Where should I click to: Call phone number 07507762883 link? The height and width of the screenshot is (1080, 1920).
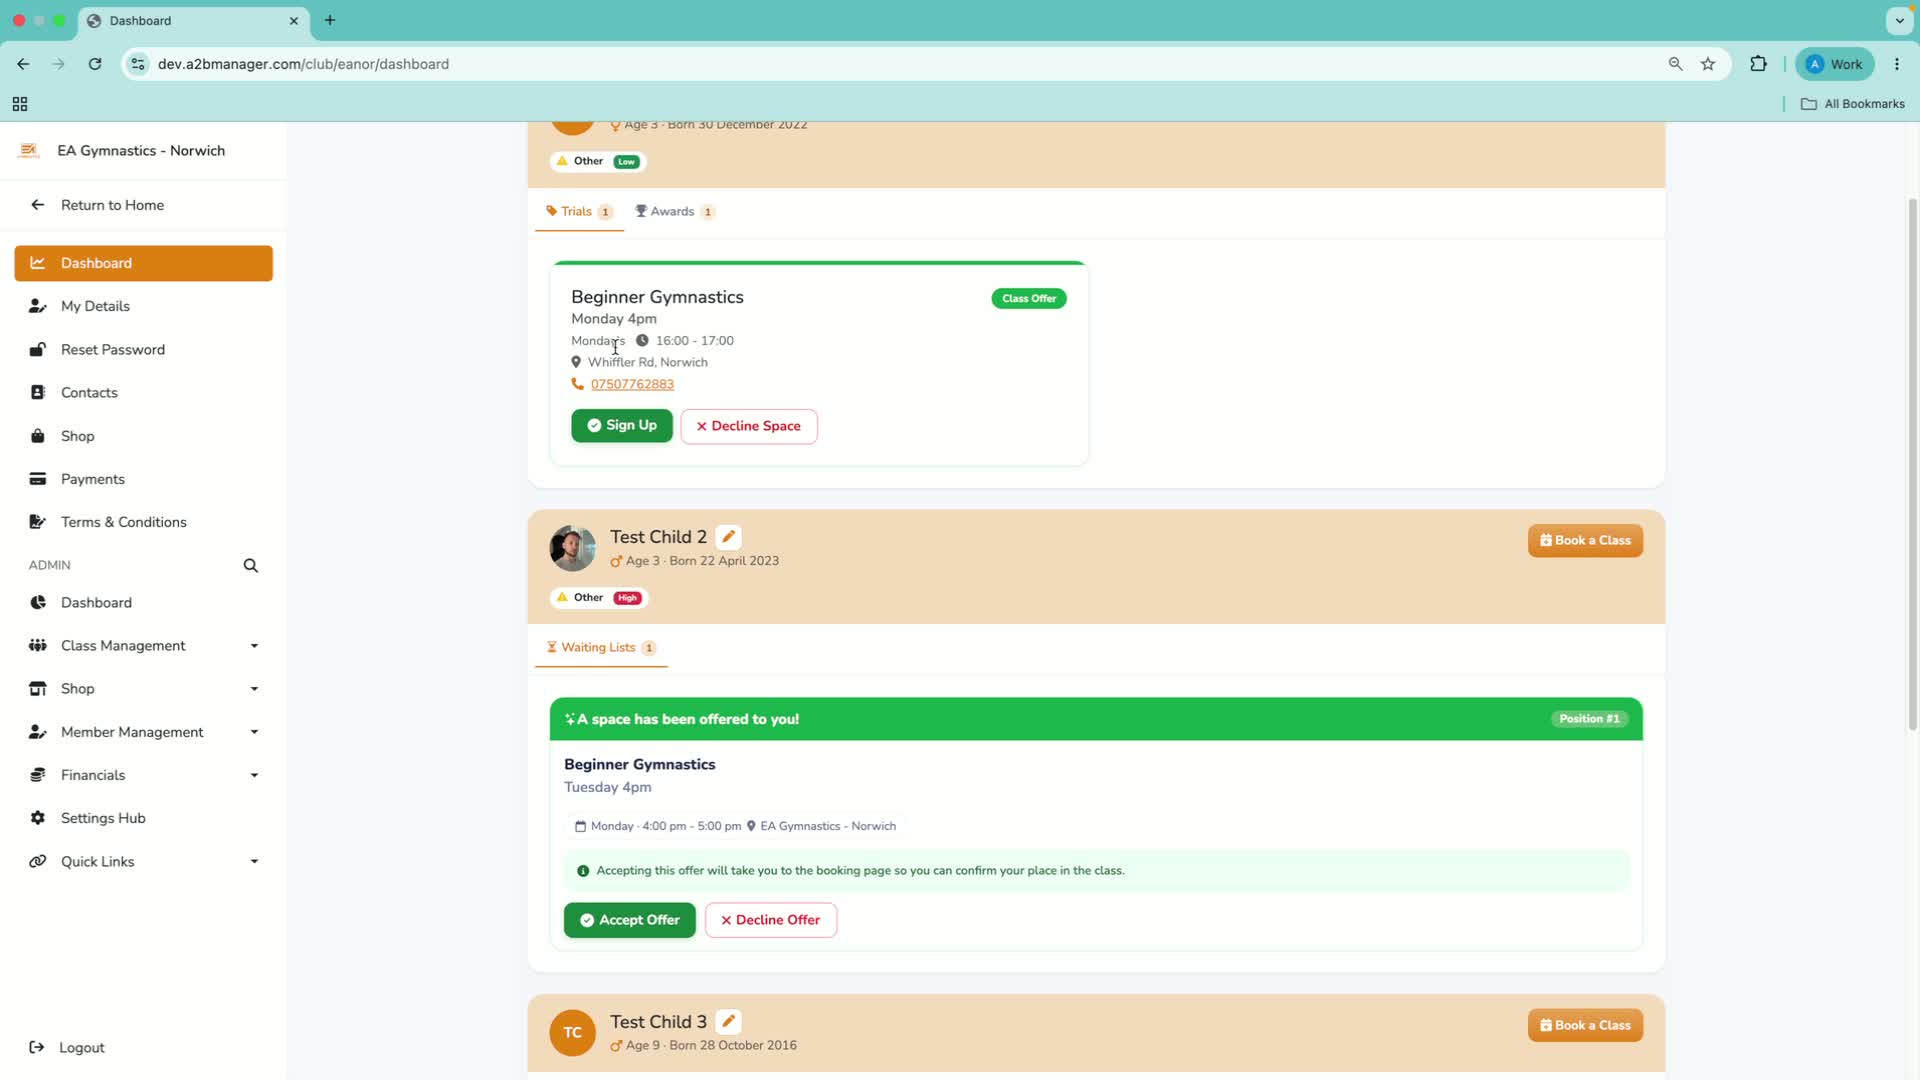632,384
